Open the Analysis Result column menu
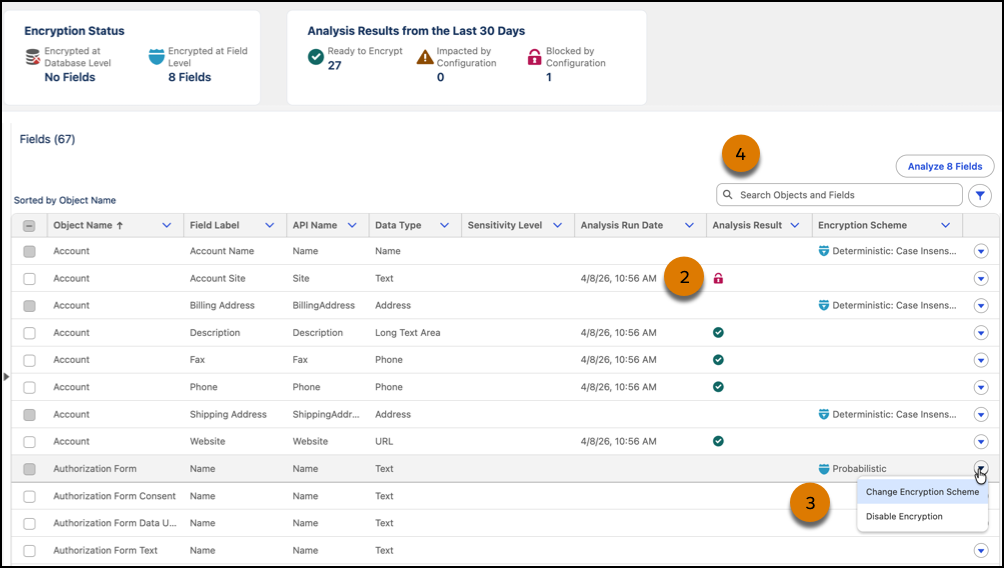The image size is (1004, 568). click(795, 225)
